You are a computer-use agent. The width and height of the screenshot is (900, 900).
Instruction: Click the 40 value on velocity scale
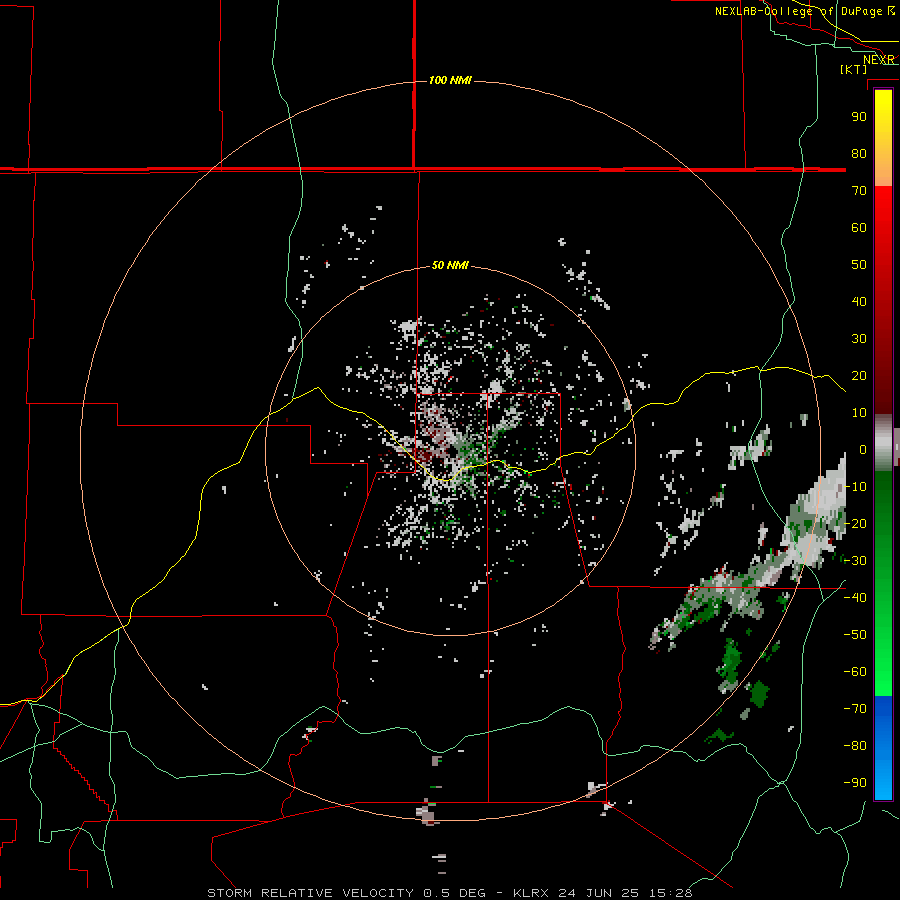[859, 301]
